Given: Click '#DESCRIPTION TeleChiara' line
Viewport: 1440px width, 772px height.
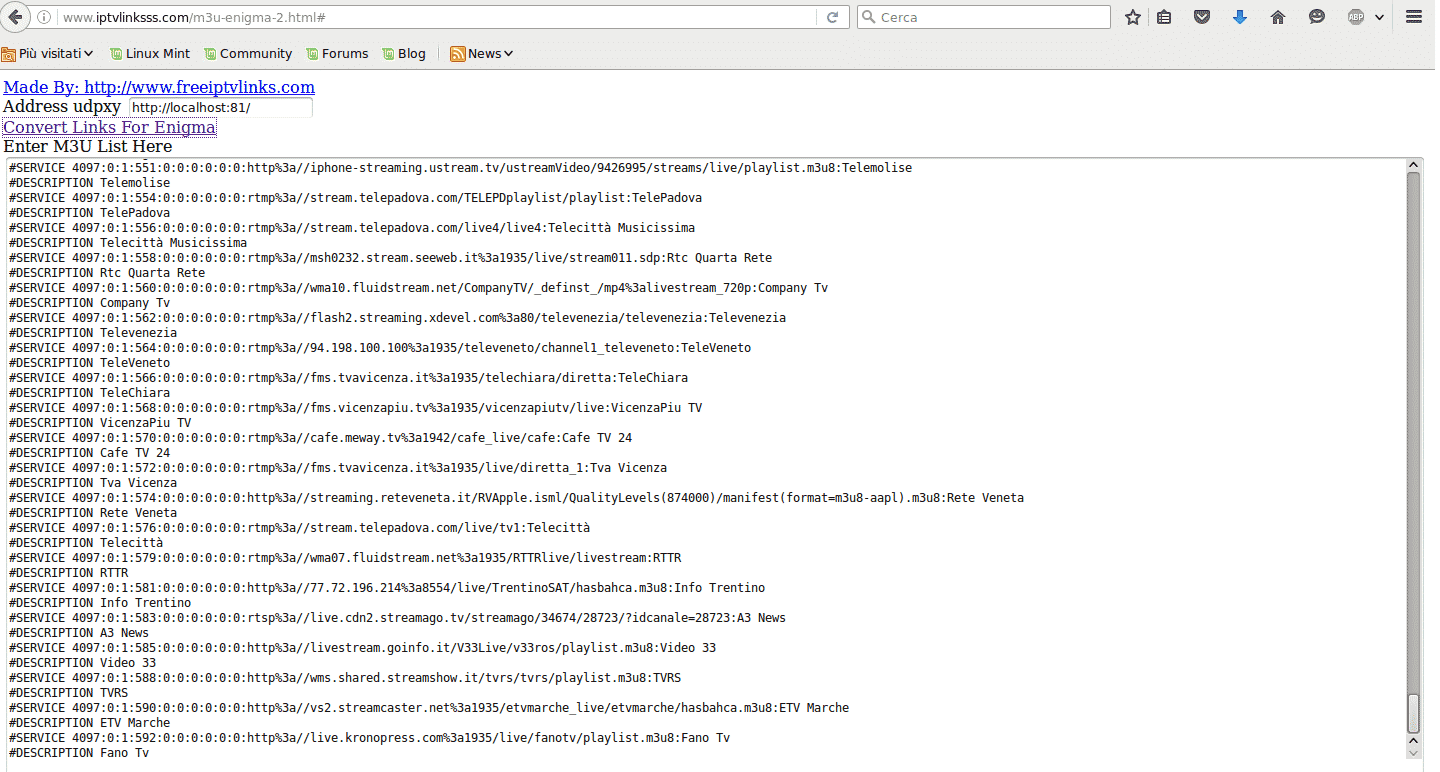Looking at the screenshot, I should point(89,393).
